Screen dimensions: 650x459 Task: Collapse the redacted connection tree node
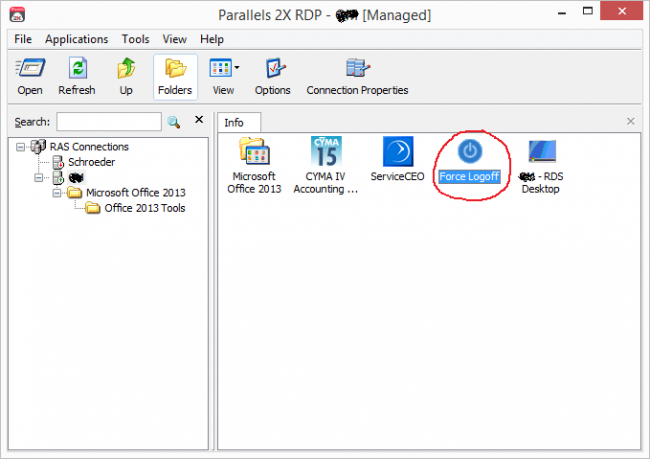(39, 177)
